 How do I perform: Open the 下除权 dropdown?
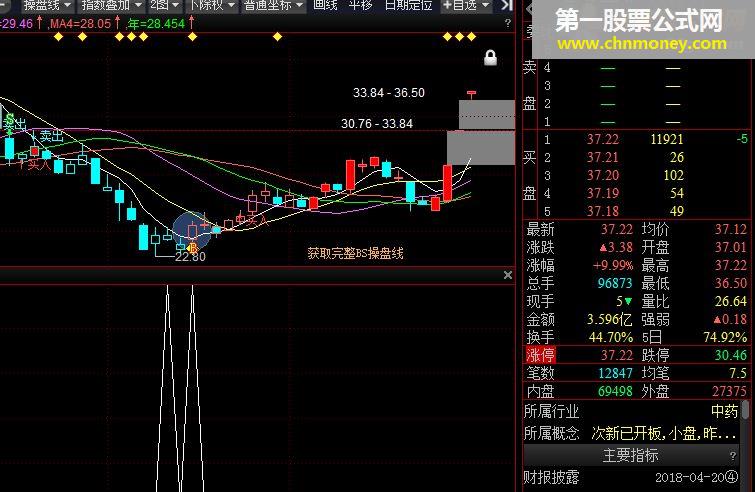212,5
